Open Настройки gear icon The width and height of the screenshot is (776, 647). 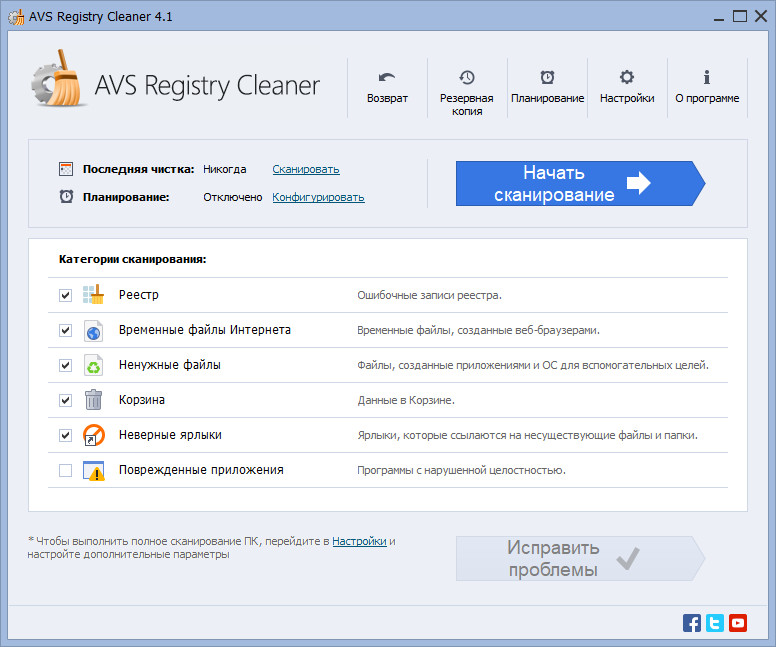click(627, 78)
